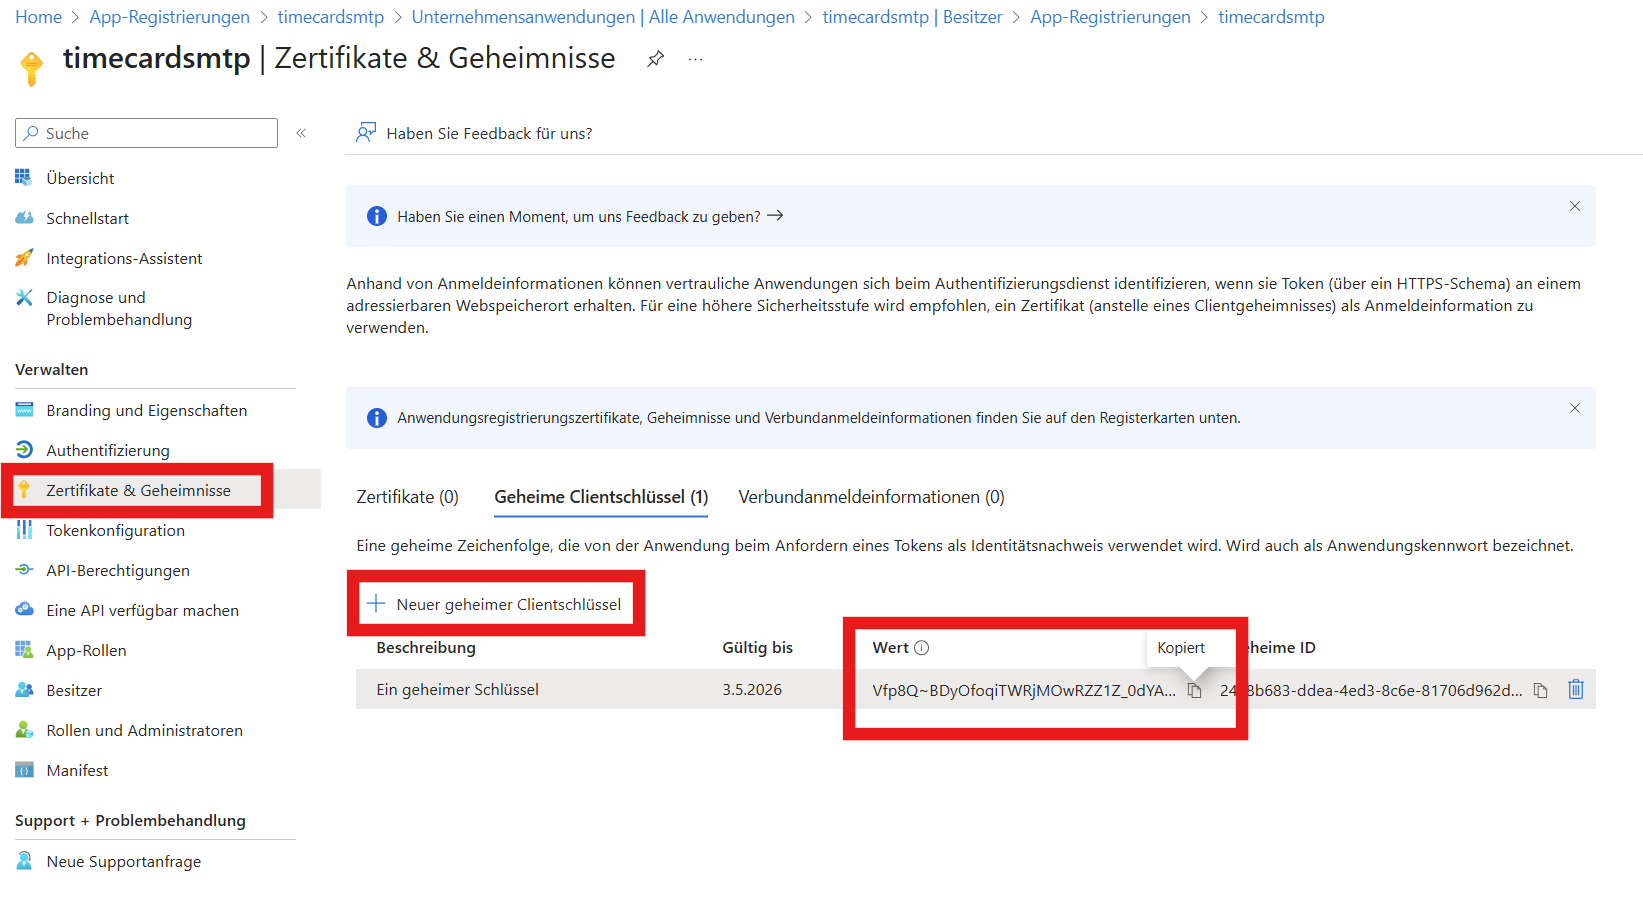This screenshot has width=1643, height=902.
Task: Select the Ein geheimer Schlüssel description cell
Action: (457, 689)
